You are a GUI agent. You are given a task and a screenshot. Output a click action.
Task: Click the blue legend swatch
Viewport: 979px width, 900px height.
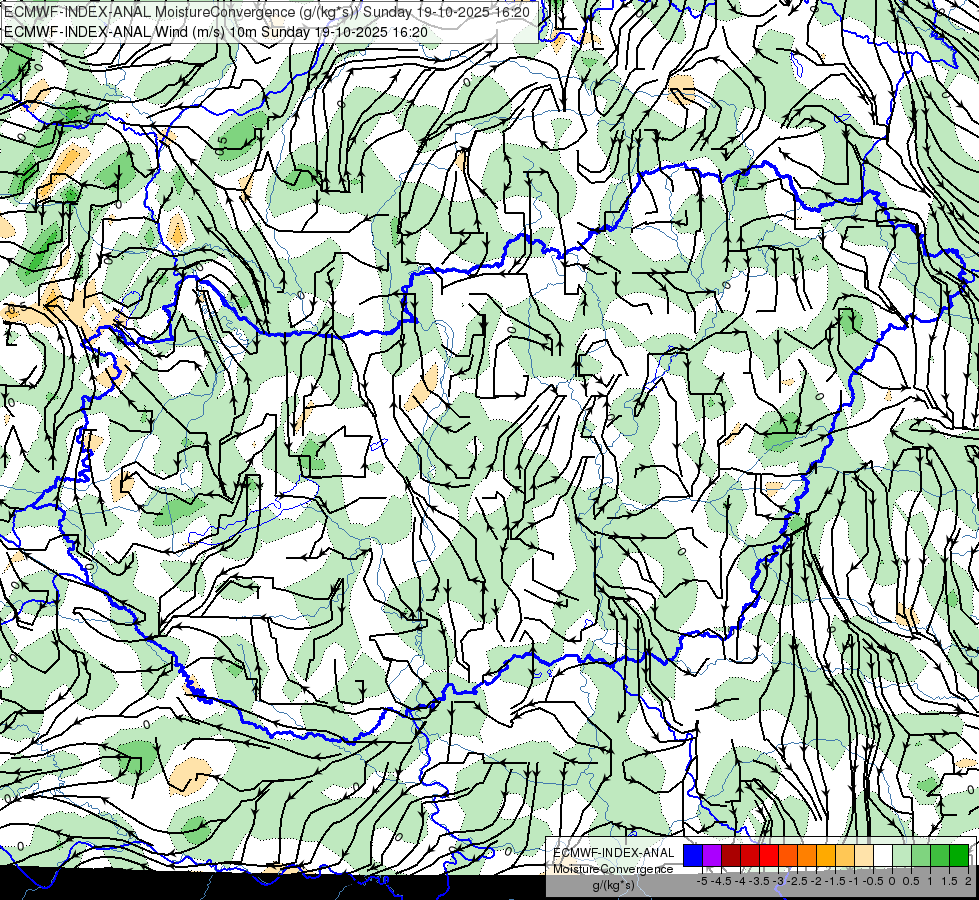[x=693, y=856]
